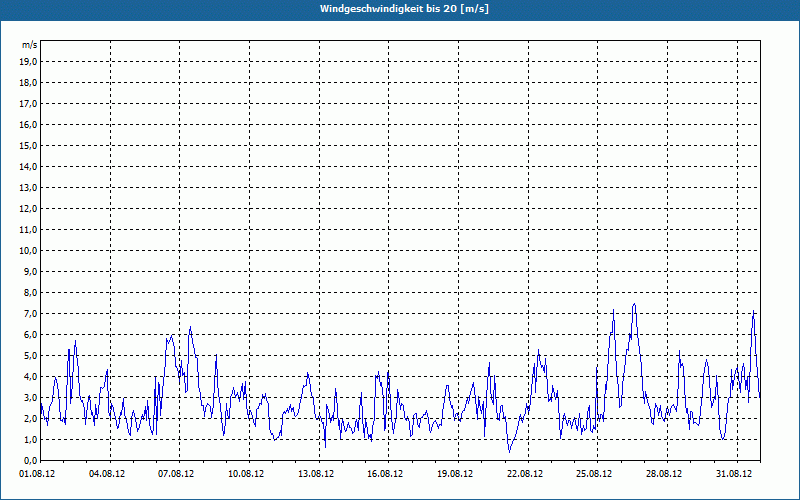Image resolution: width=800 pixels, height=500 pixels.
Task: Click the 17,0 y-axis value
Action: [x=28, y=104]
